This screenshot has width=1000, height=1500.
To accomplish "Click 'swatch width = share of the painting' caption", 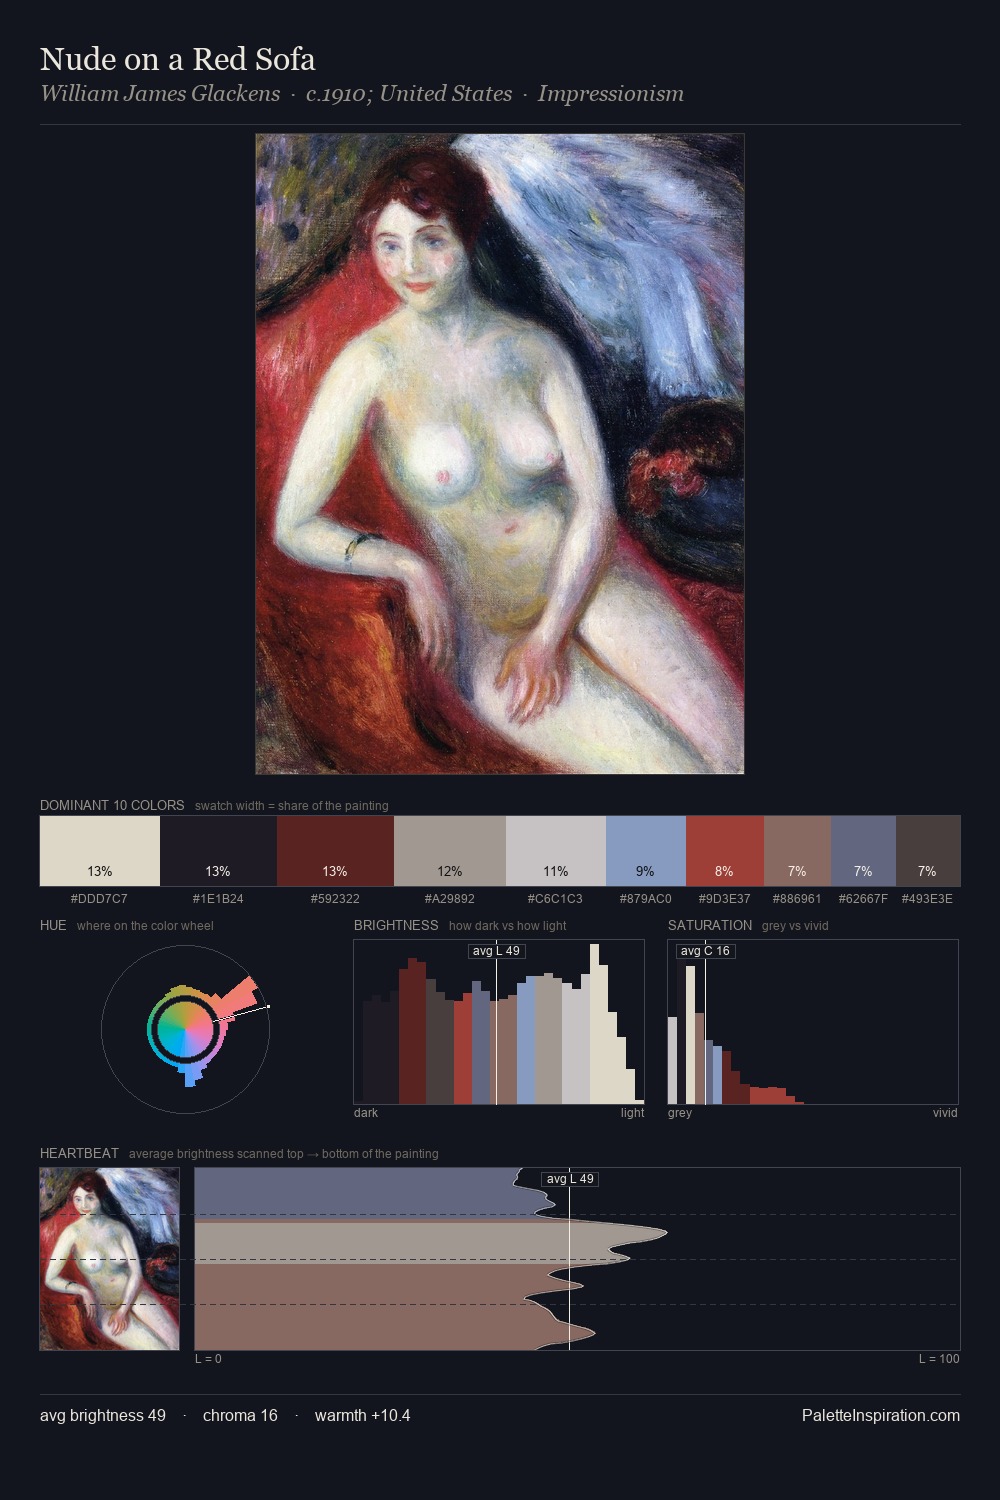I will (x=292, y=806).
